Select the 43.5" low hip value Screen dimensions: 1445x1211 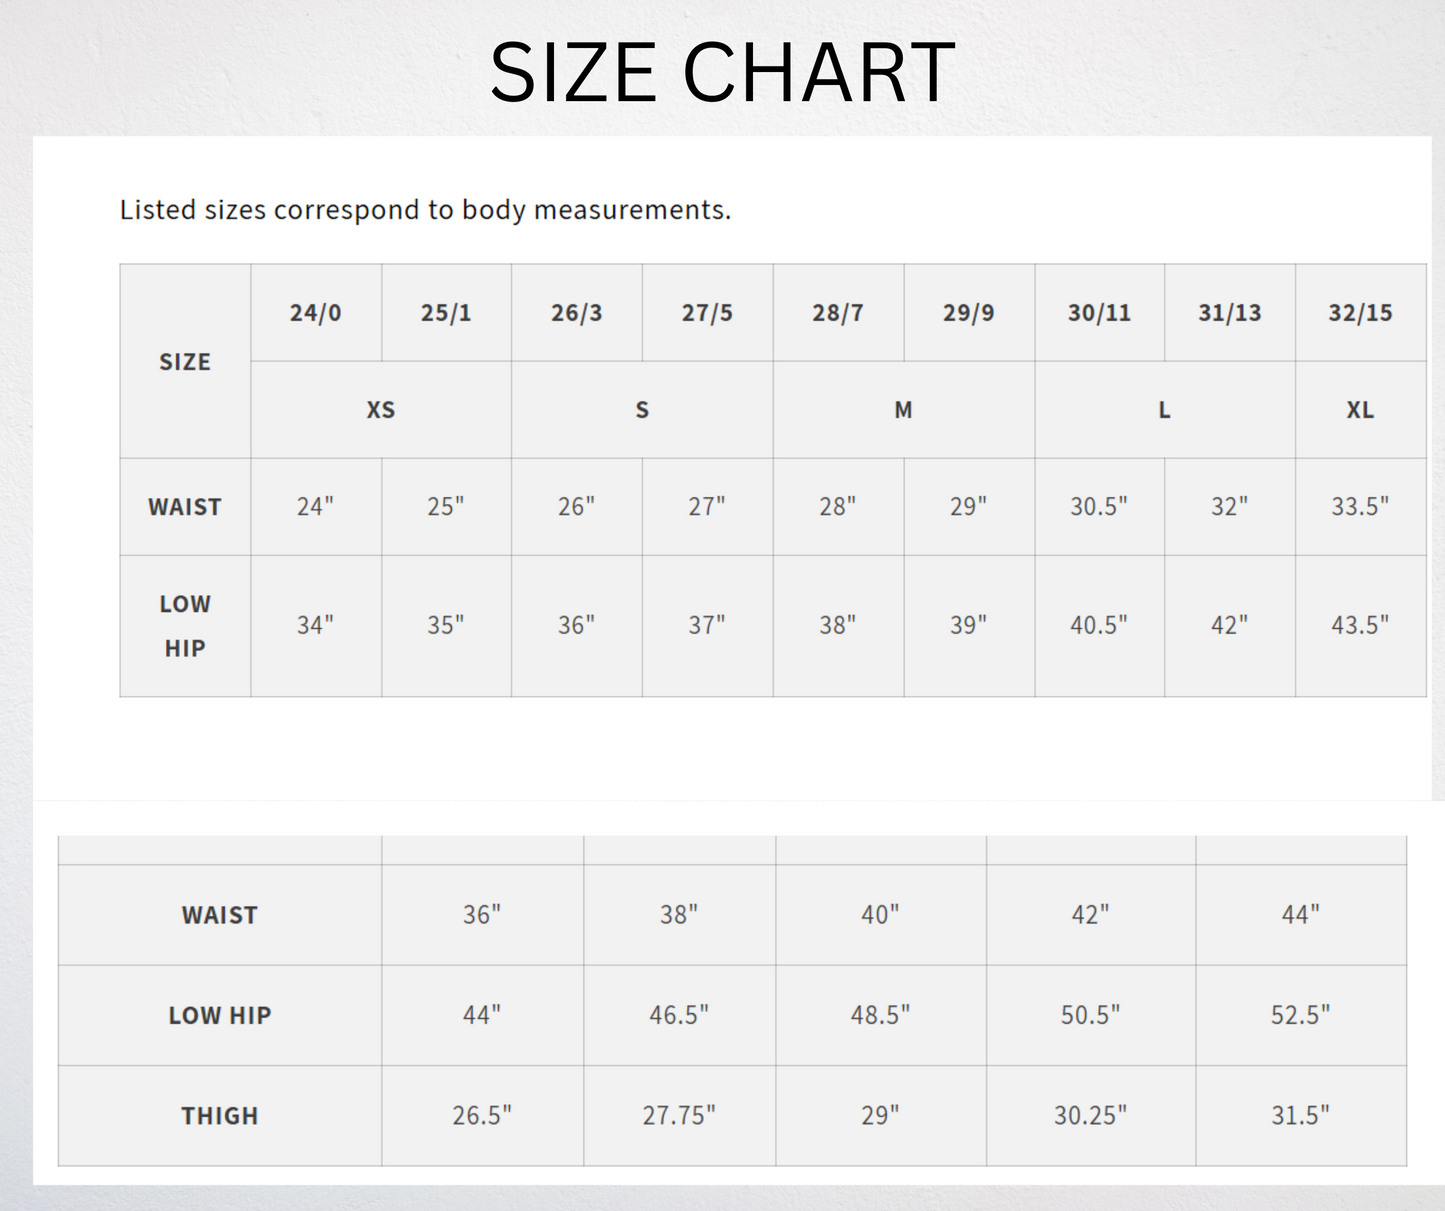(x=1360, y=626)
